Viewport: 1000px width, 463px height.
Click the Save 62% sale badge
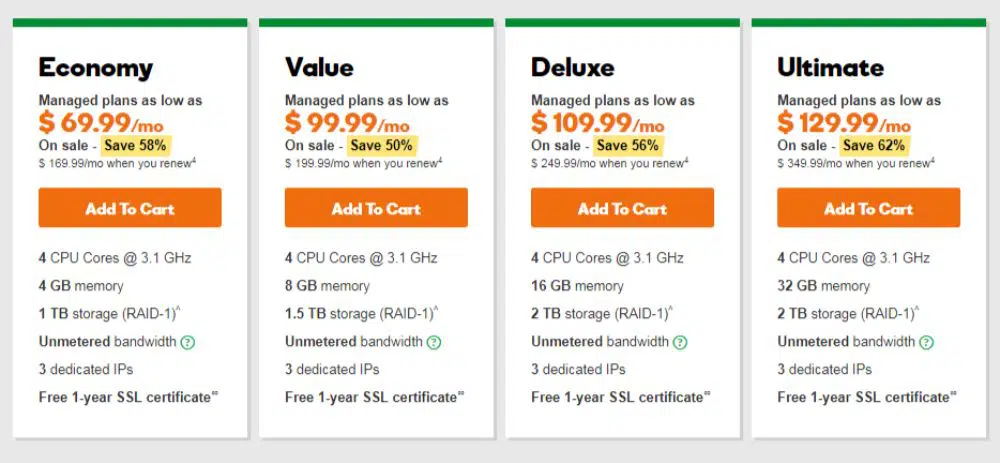click(x=875, y=145)
